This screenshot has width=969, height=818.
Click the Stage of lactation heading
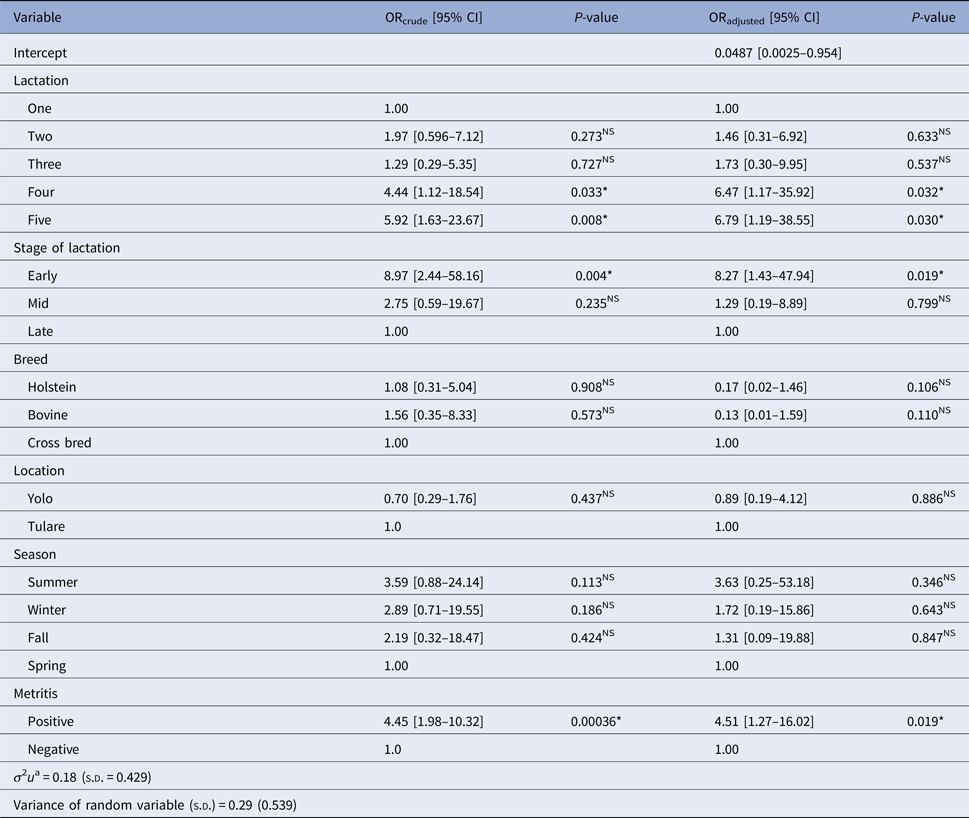click(x=66, y=248)
